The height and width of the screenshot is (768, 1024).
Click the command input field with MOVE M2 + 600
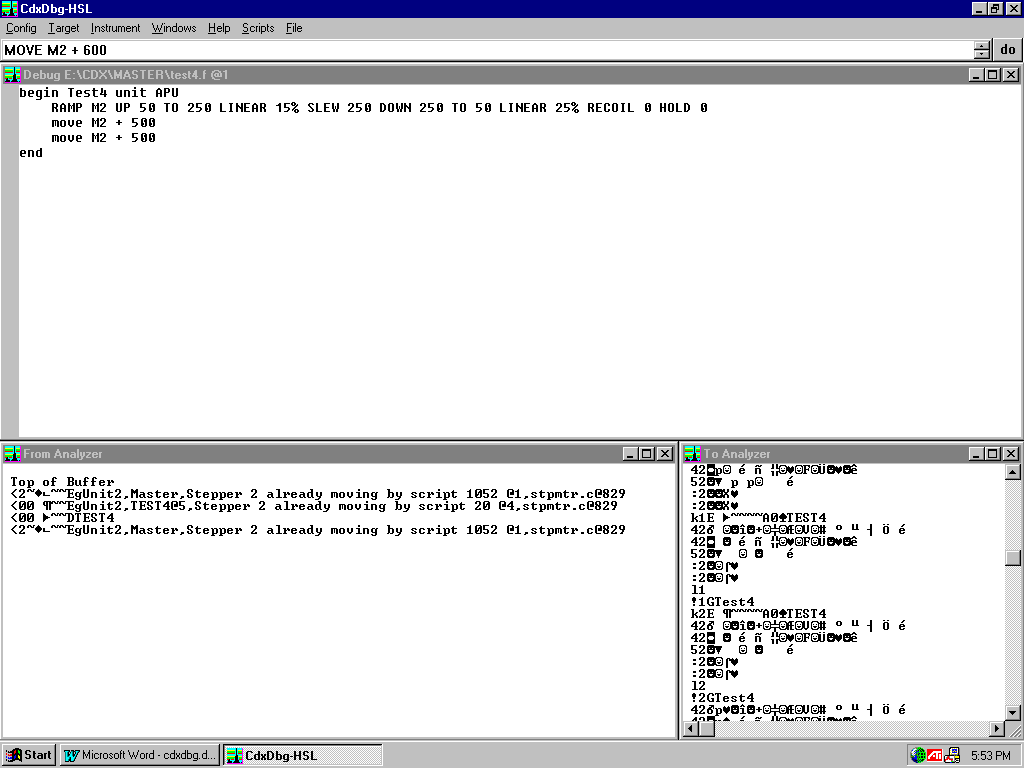487,50
